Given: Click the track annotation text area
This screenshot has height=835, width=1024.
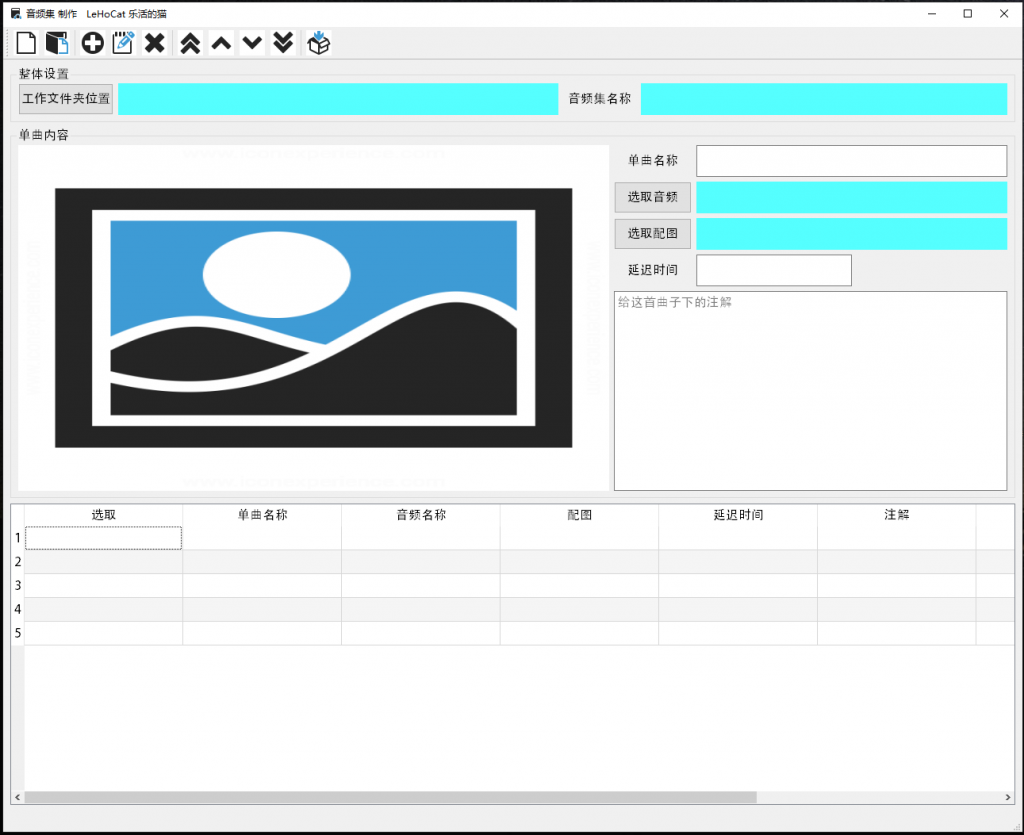Looking at the screenshot, I should pos(810,390).
